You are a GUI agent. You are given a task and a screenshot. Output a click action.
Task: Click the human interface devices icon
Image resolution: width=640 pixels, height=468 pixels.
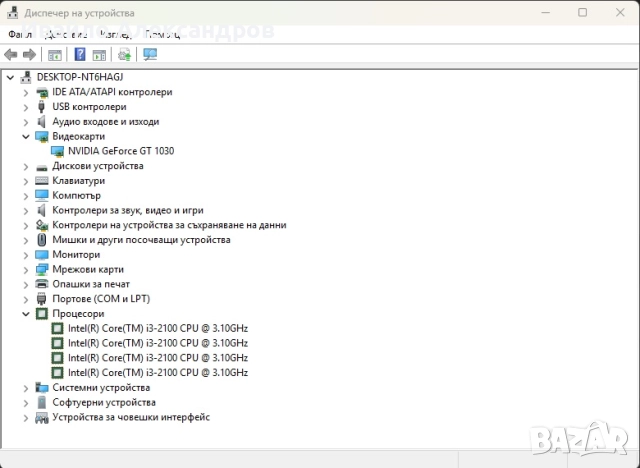[x=42, y=417]
